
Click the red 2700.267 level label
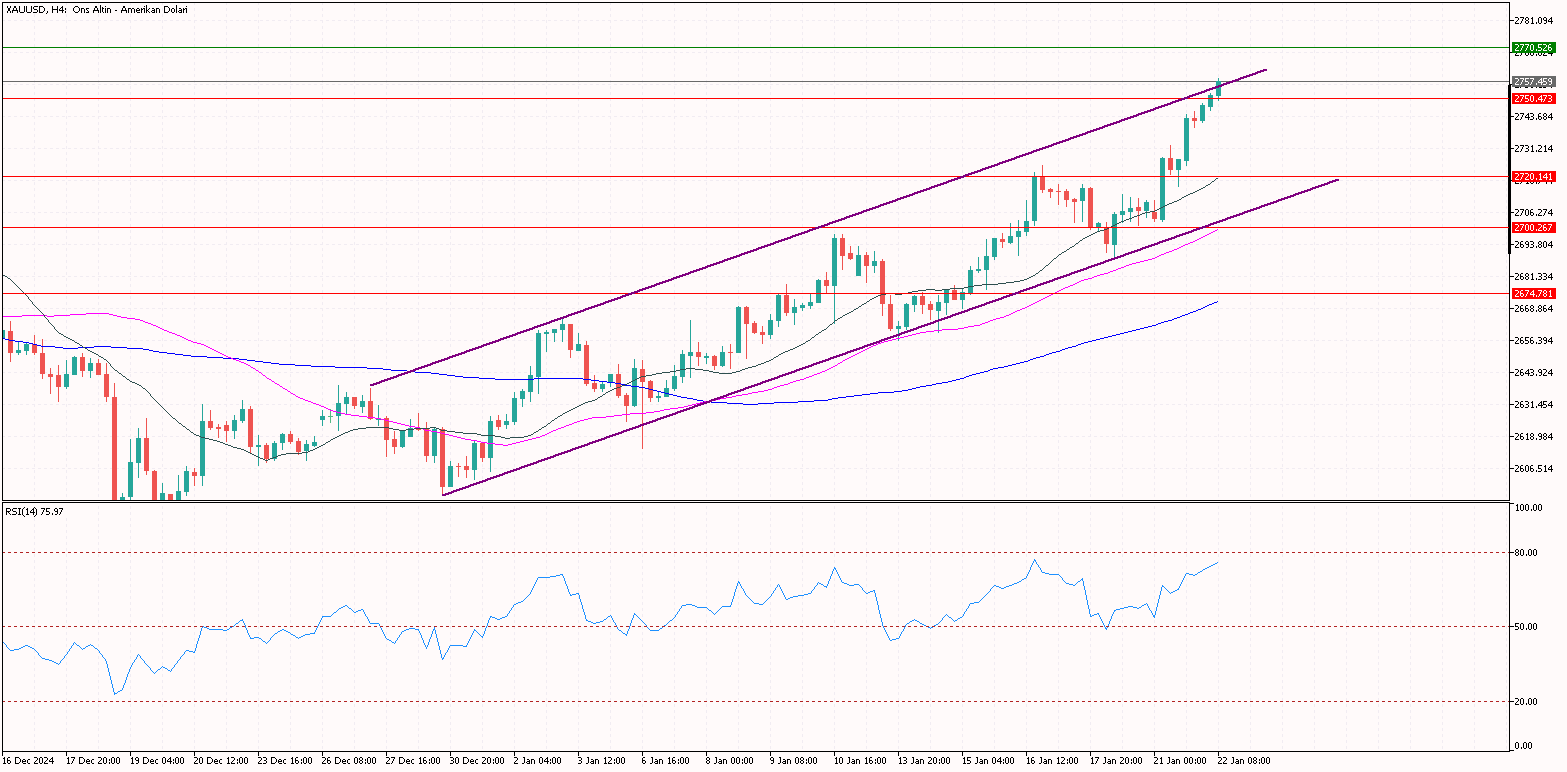click(x=1533, y=227)
